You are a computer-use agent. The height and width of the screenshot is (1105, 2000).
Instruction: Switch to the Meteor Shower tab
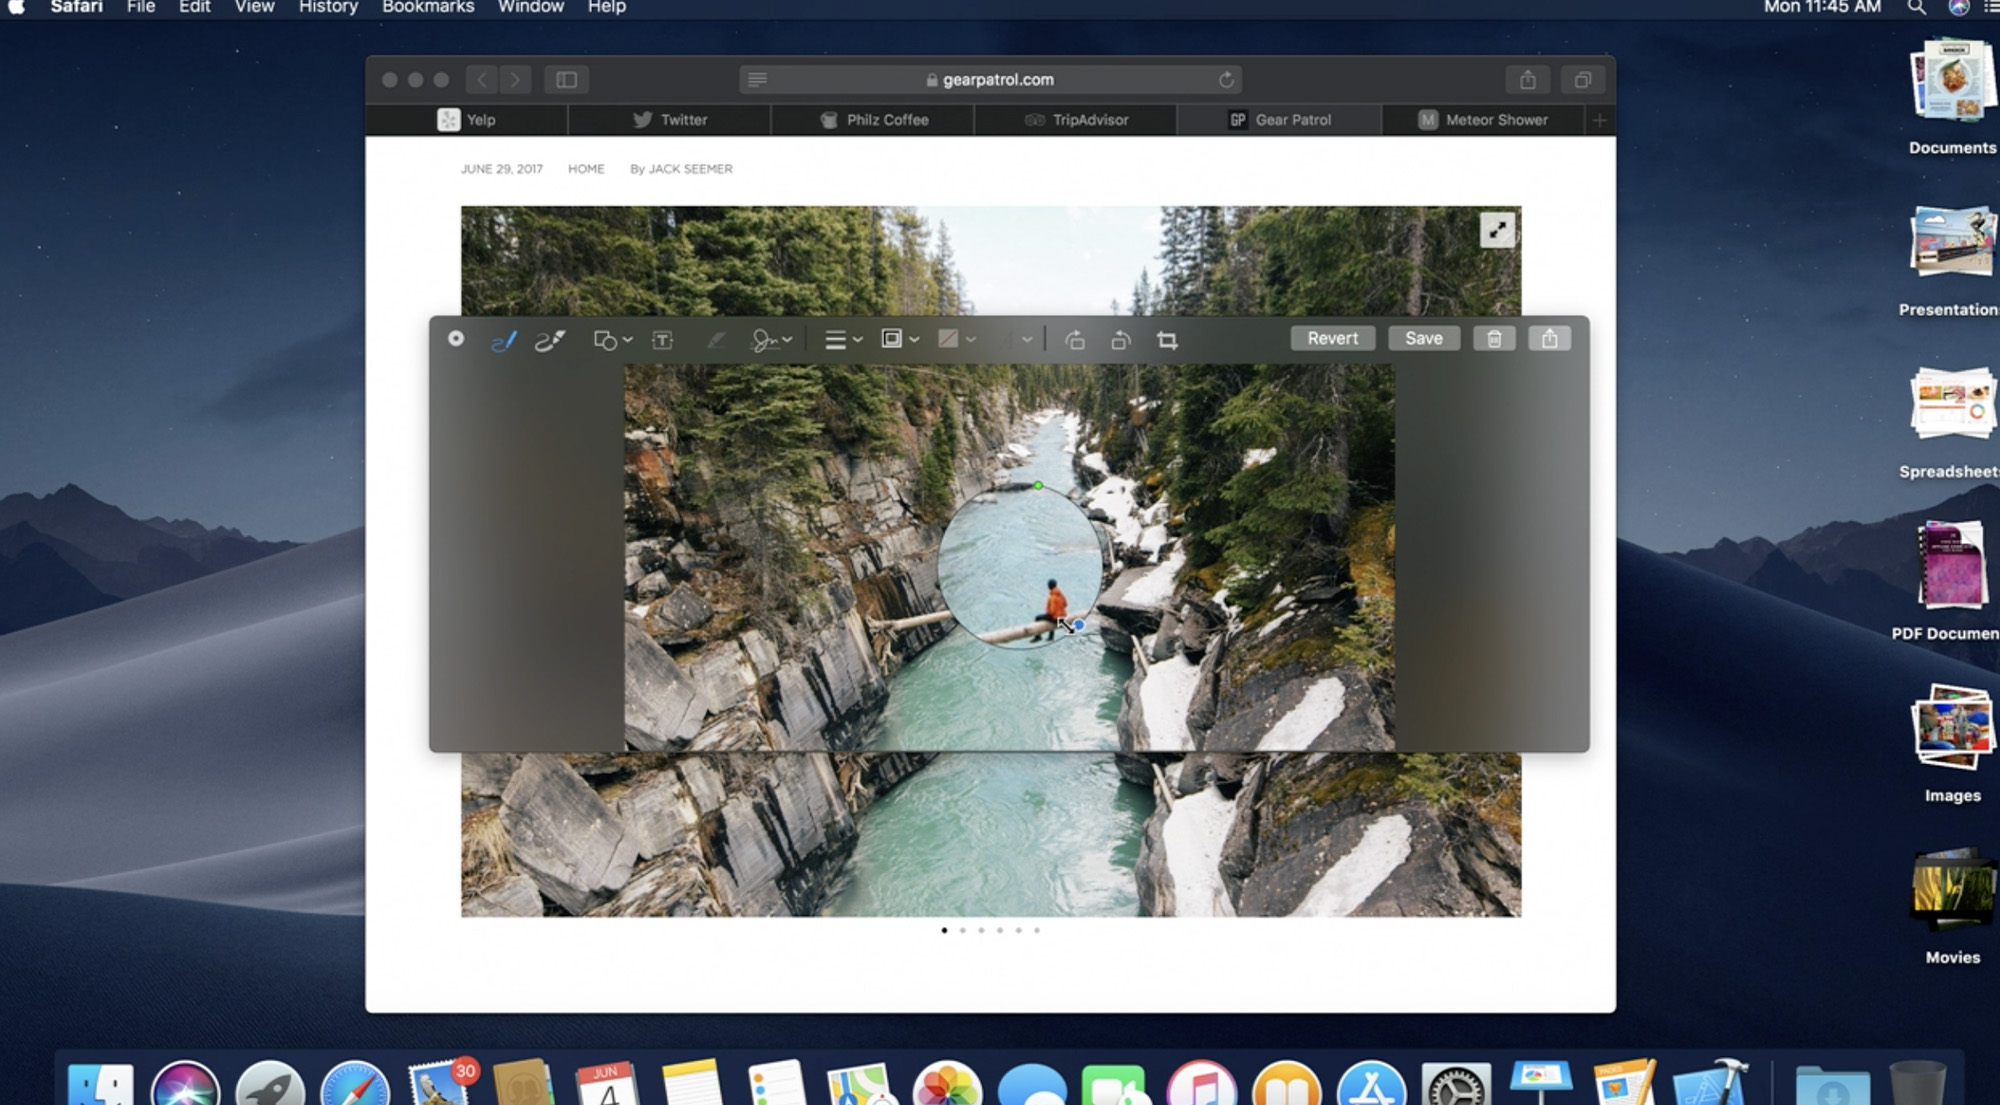point(1483,120)
